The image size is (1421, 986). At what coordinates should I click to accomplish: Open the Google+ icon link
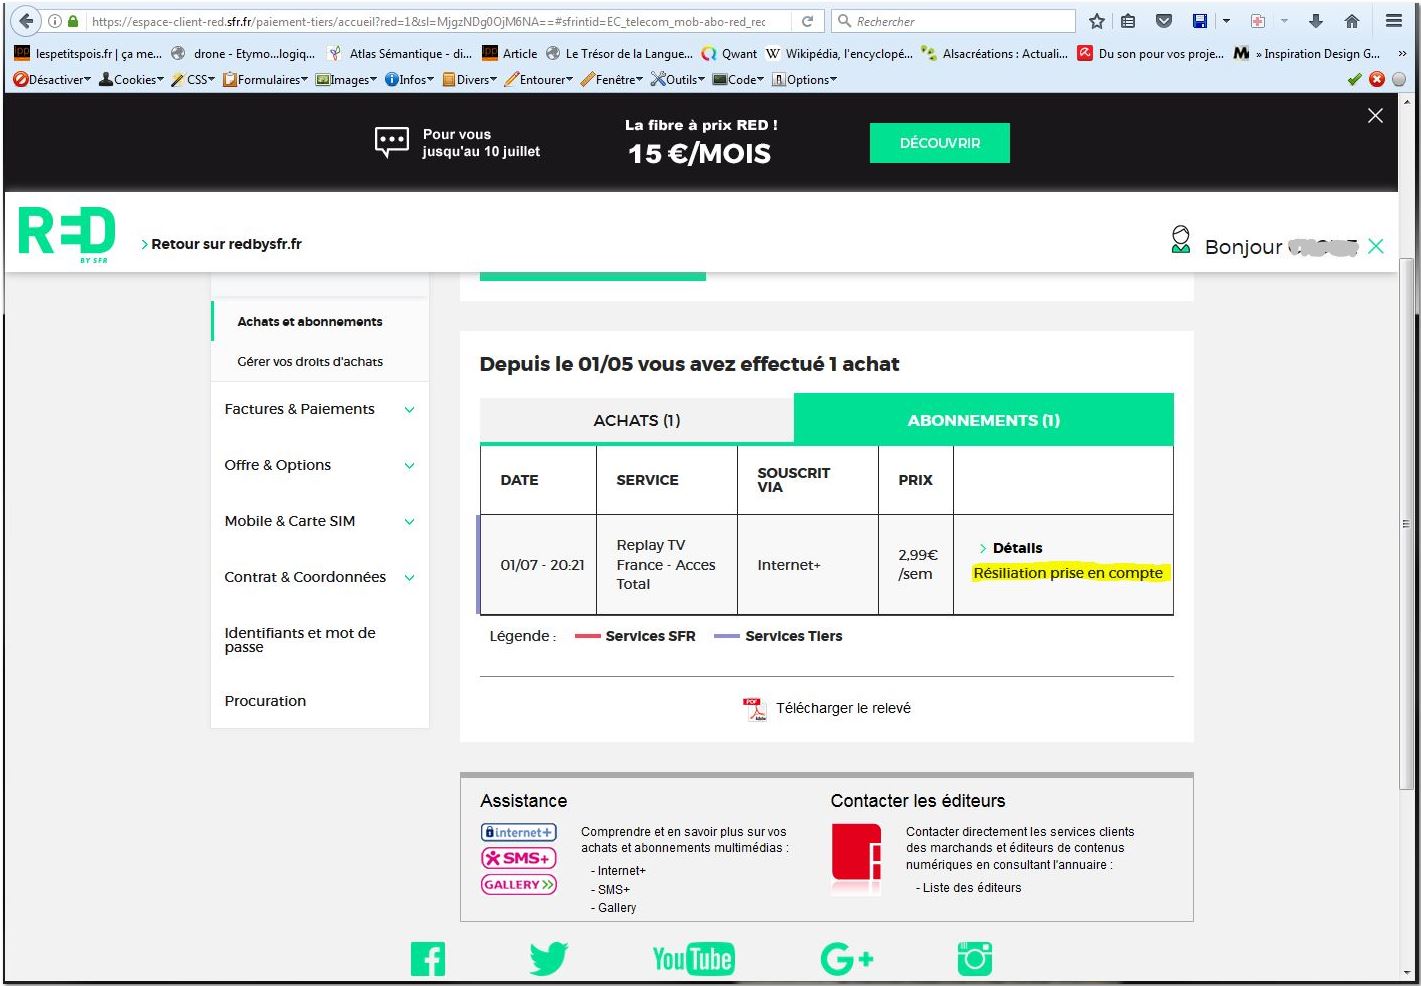[846, 959]
